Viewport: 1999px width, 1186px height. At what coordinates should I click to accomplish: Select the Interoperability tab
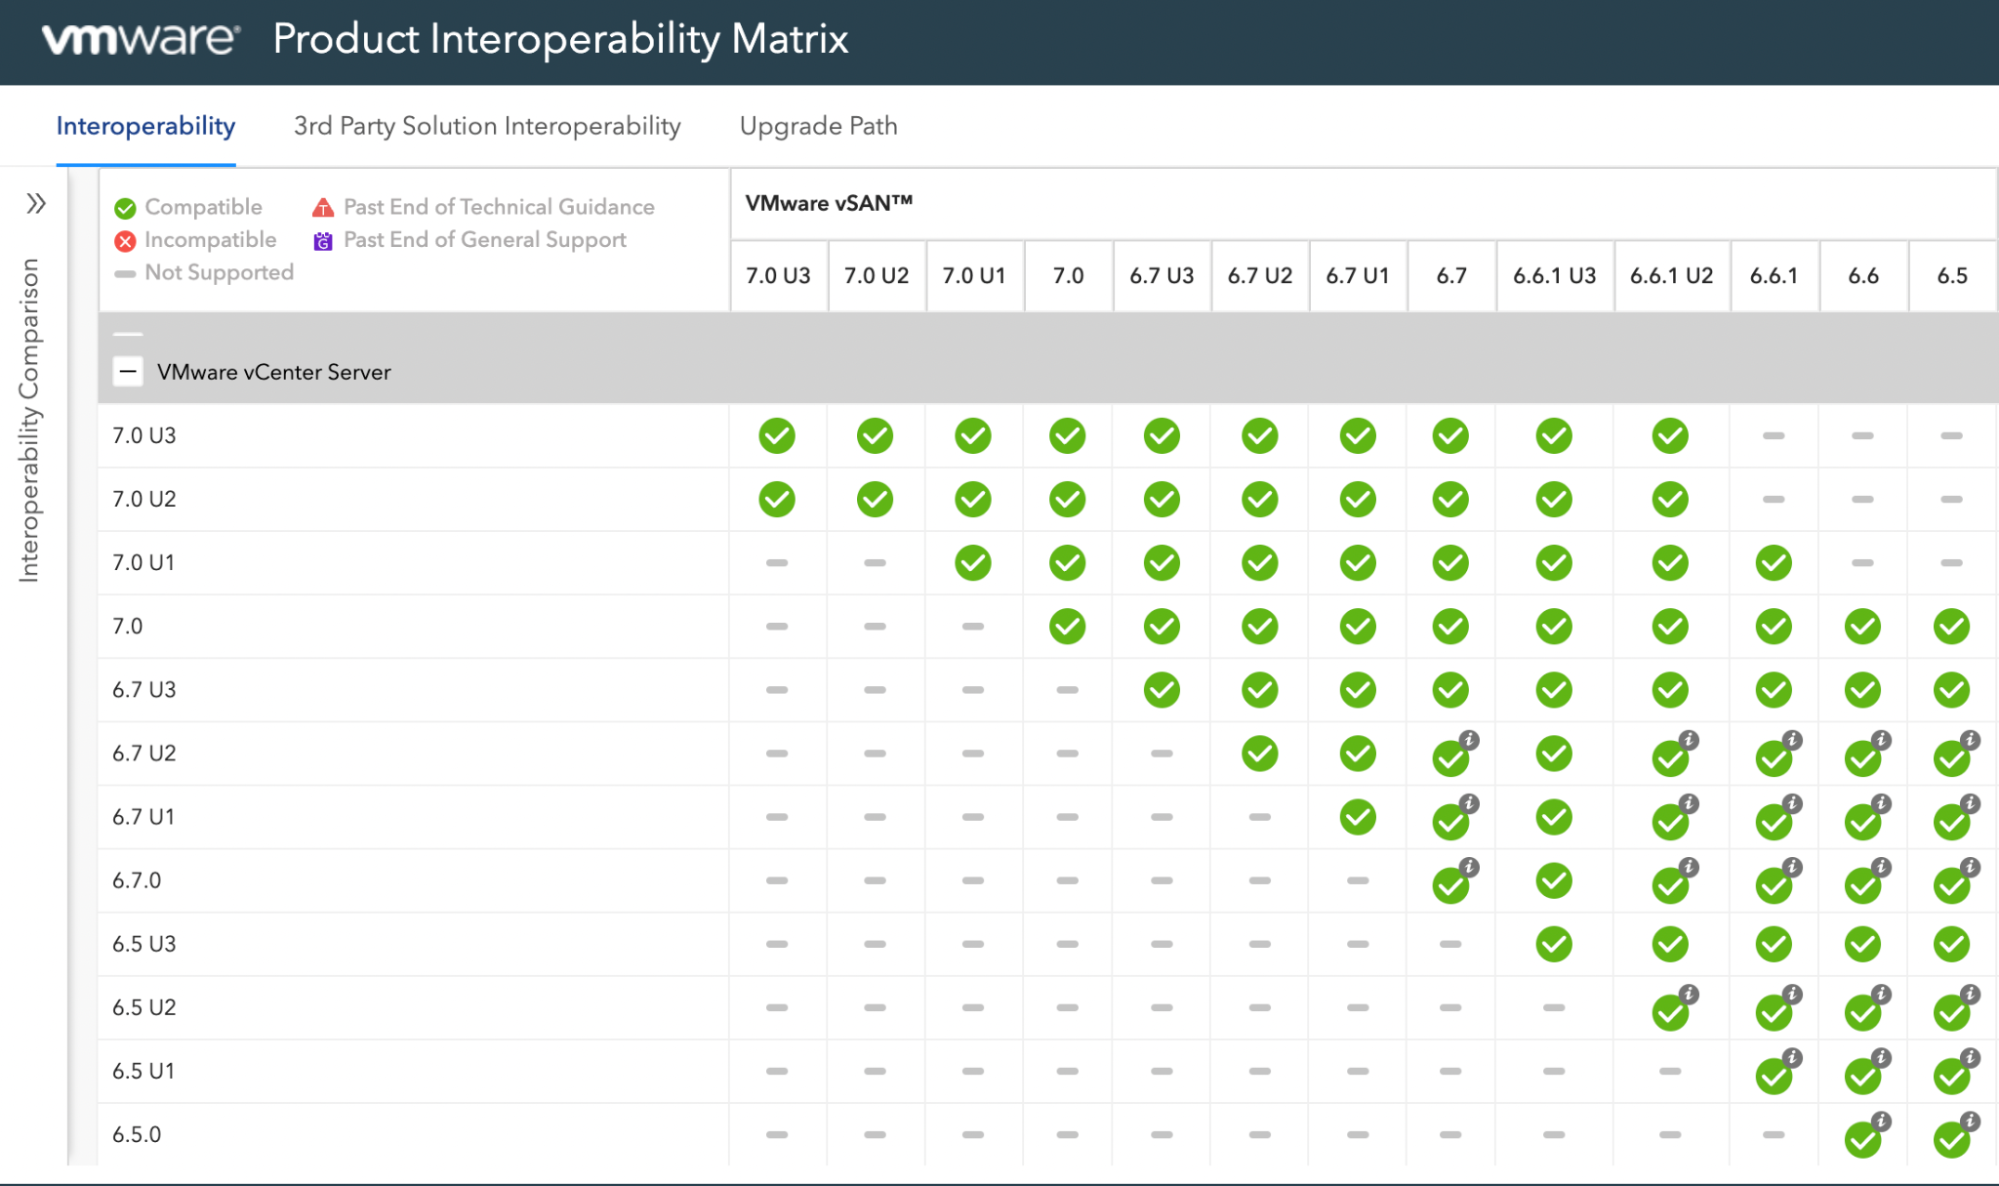click(x=146, y=126)
